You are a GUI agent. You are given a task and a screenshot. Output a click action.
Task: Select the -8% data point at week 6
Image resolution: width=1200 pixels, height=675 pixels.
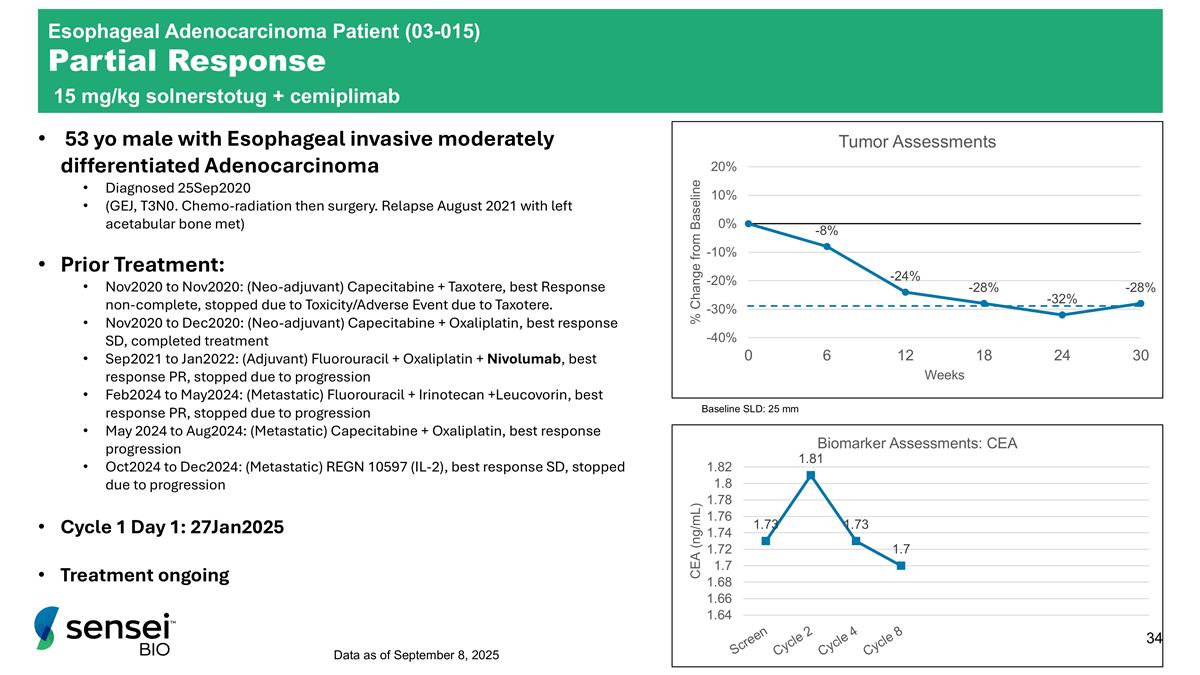[x=827, y=246]
